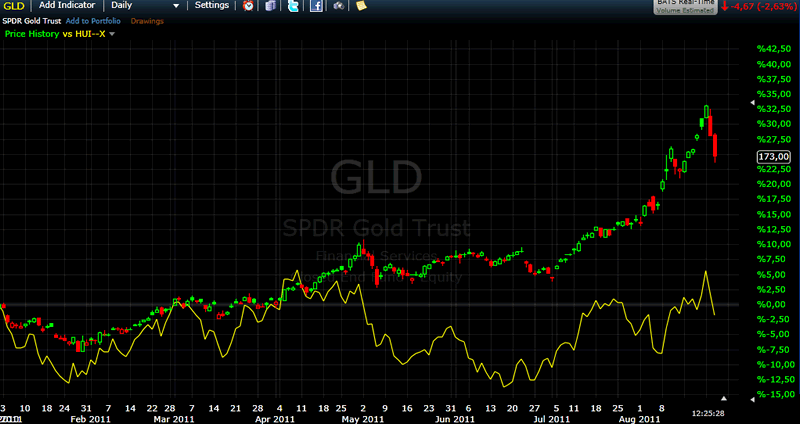Click the 173,00 current price label
800x424 pixels.
[x=774, y=157]
